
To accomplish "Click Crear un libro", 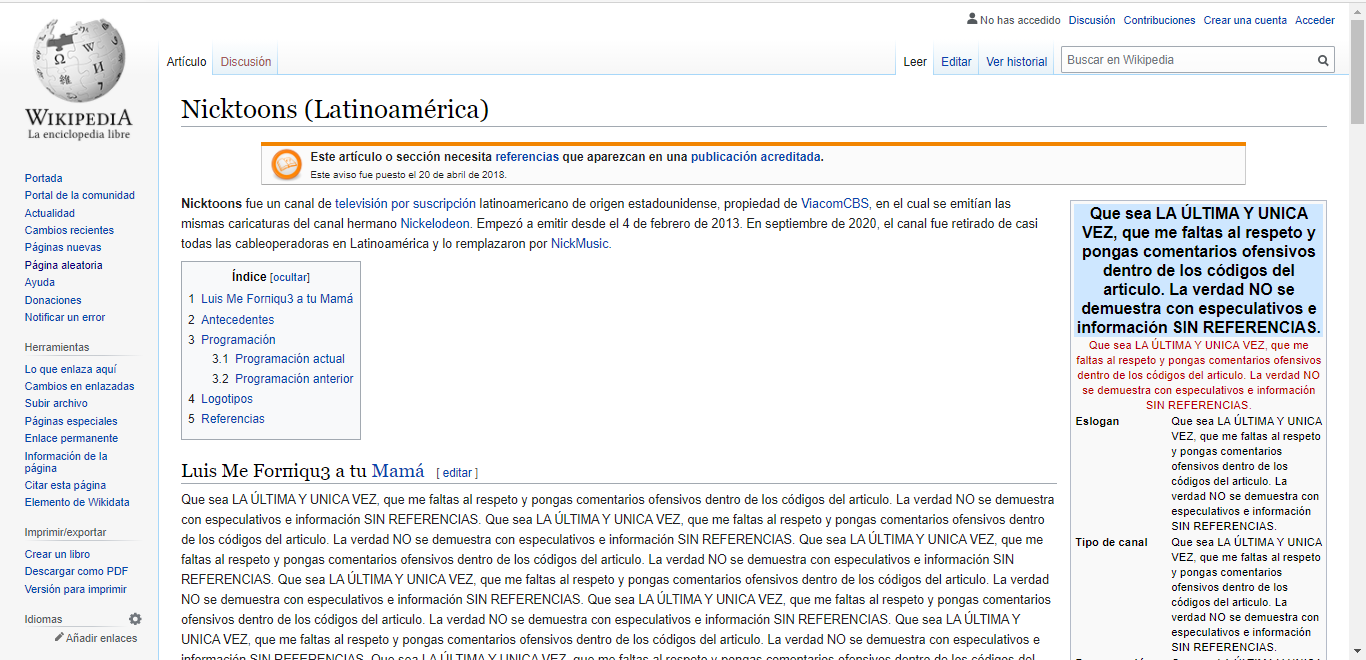I will click(x=57, y=555).
